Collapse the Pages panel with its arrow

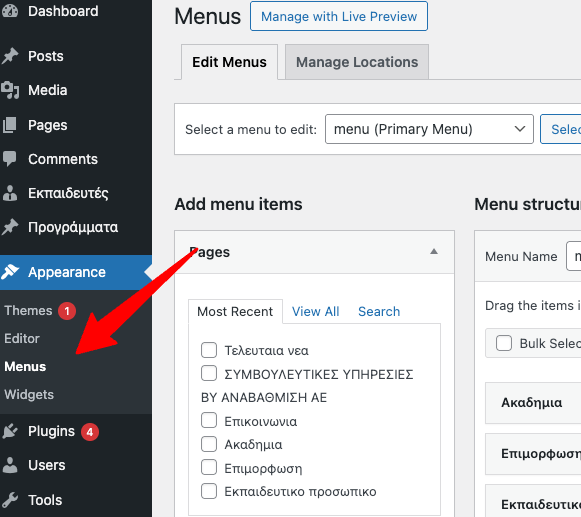(x=434, y=252)
